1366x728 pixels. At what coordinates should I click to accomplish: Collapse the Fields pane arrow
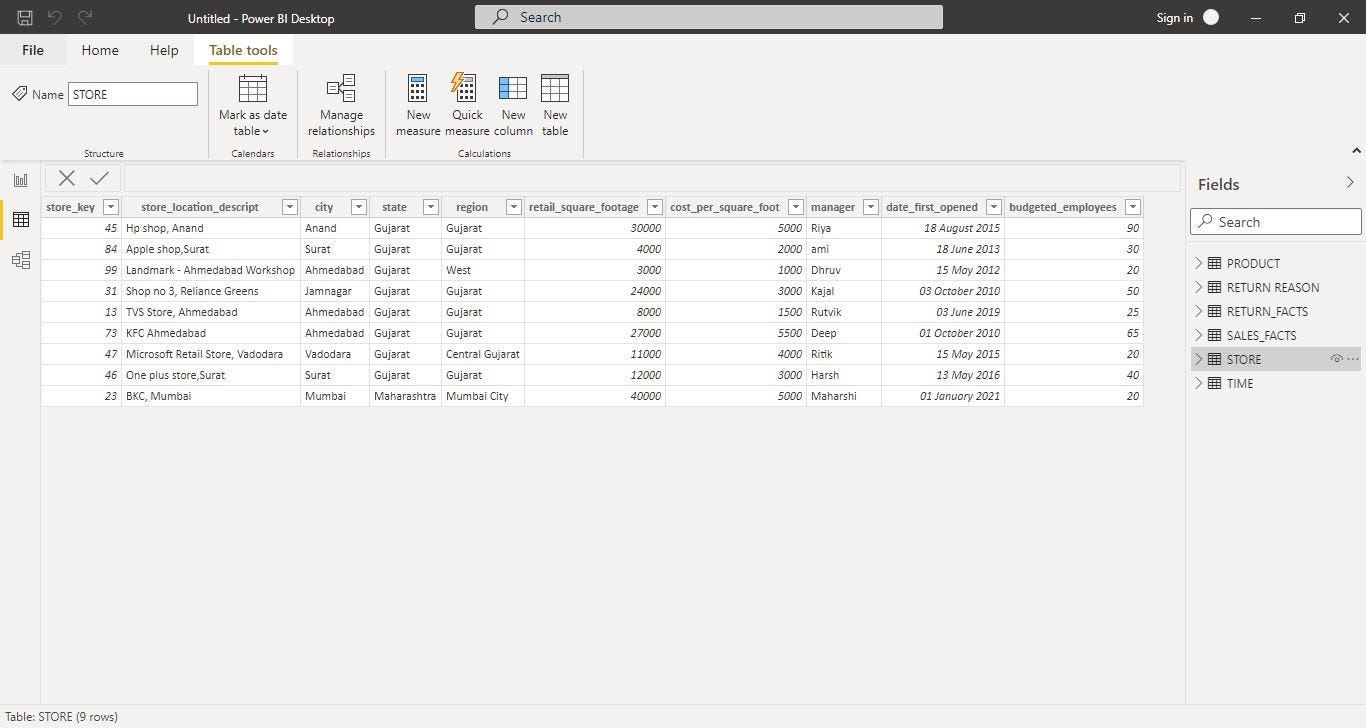pyautogui.click(x=1350, y=183)
